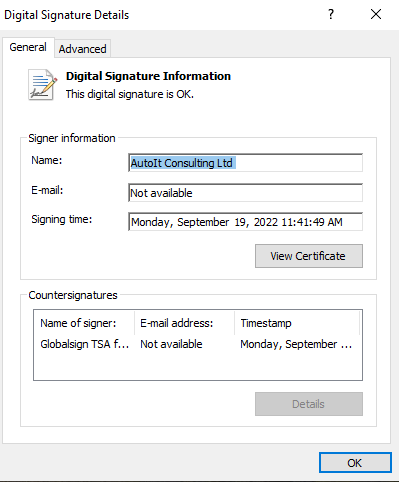Click the Signing time field
Screen dimensions: 399x482
245,222
